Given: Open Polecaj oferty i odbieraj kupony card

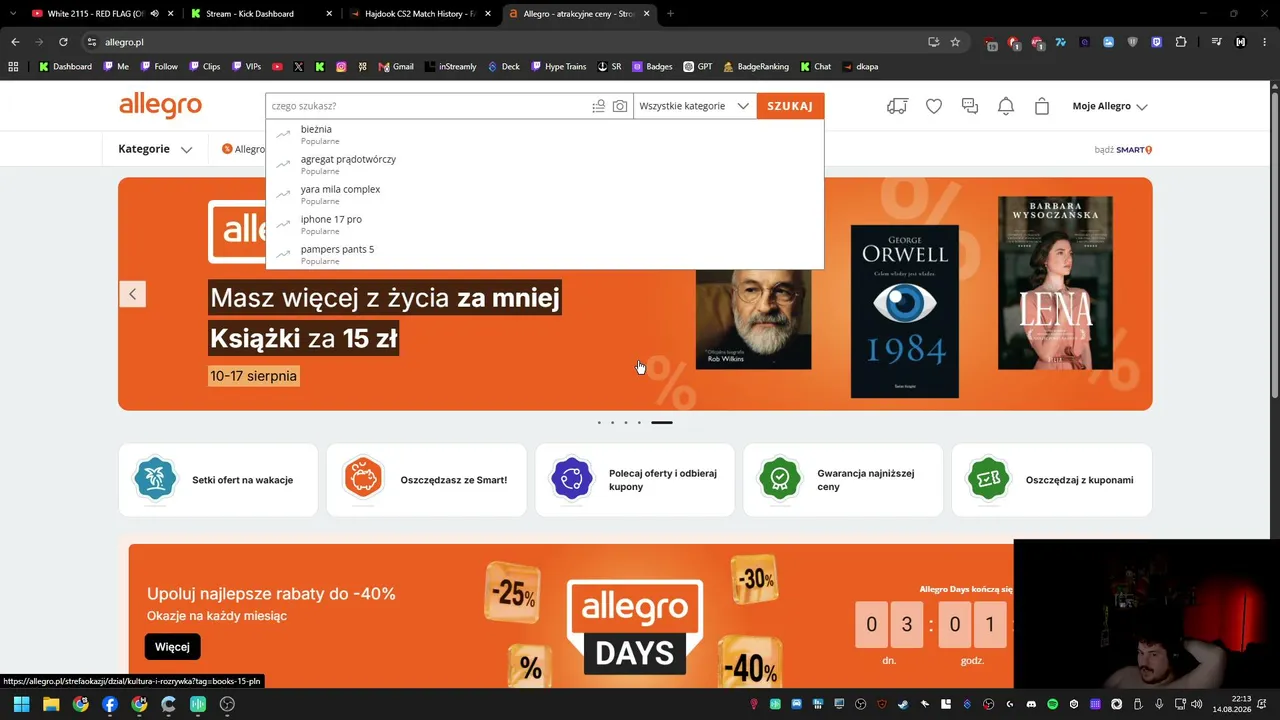Looking at the screenshot, I should [635, 480].
